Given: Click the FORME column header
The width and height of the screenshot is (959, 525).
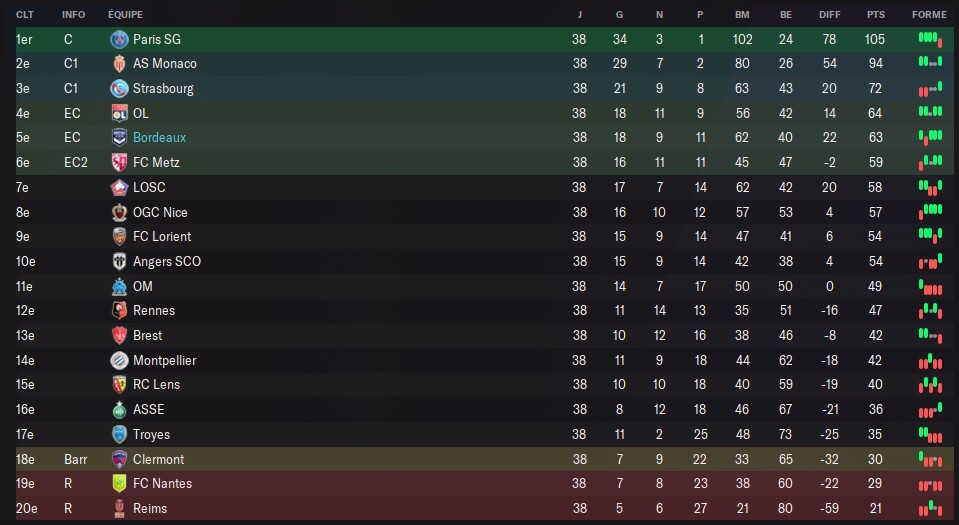Looking at the screenshot, I should coord(929,15).
